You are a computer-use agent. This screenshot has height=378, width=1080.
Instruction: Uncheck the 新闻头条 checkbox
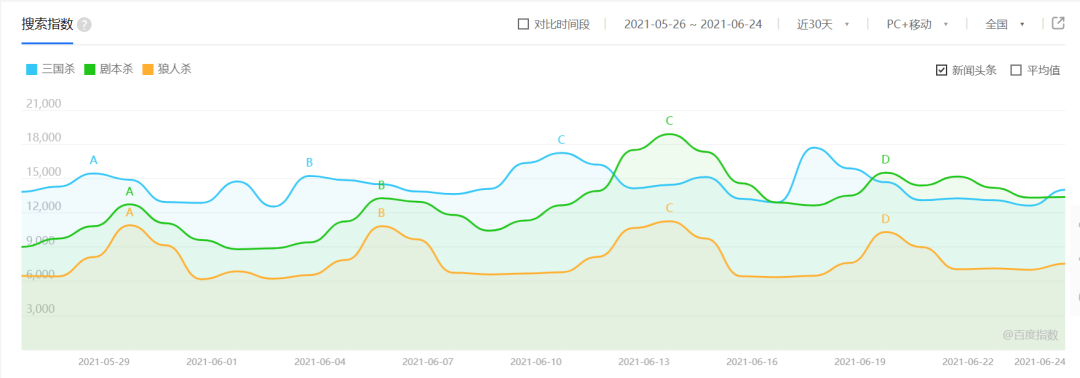click(x=942, y=70)
